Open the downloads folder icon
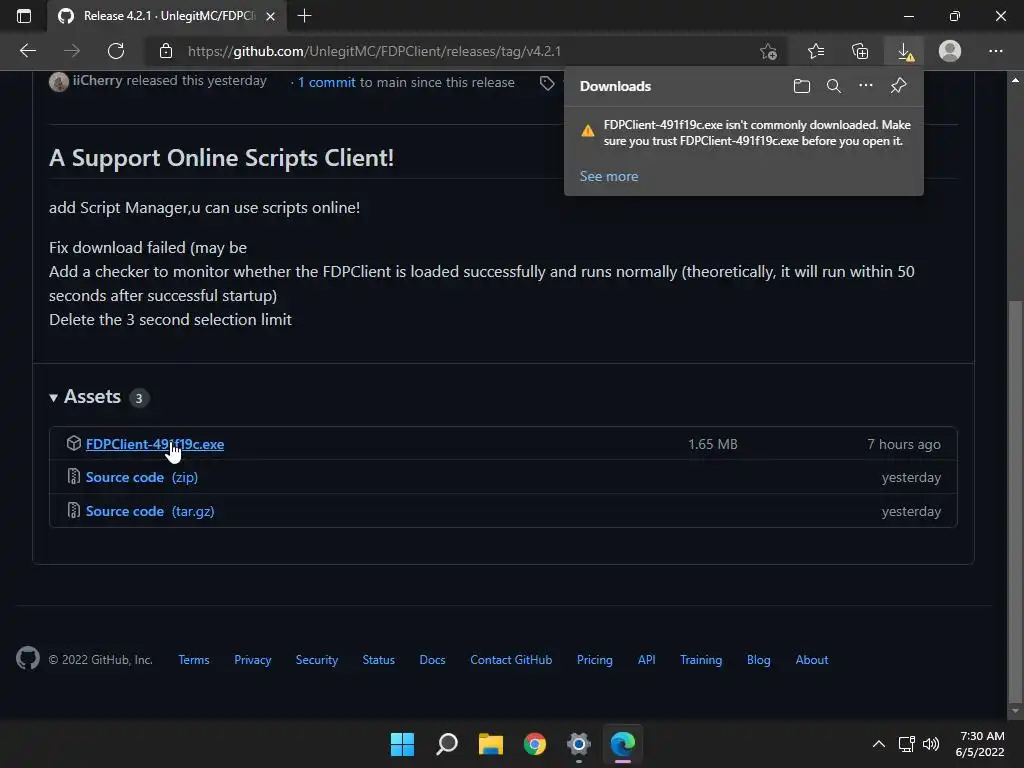Screen dimensions: 1024x768 [x=802, y=86]
